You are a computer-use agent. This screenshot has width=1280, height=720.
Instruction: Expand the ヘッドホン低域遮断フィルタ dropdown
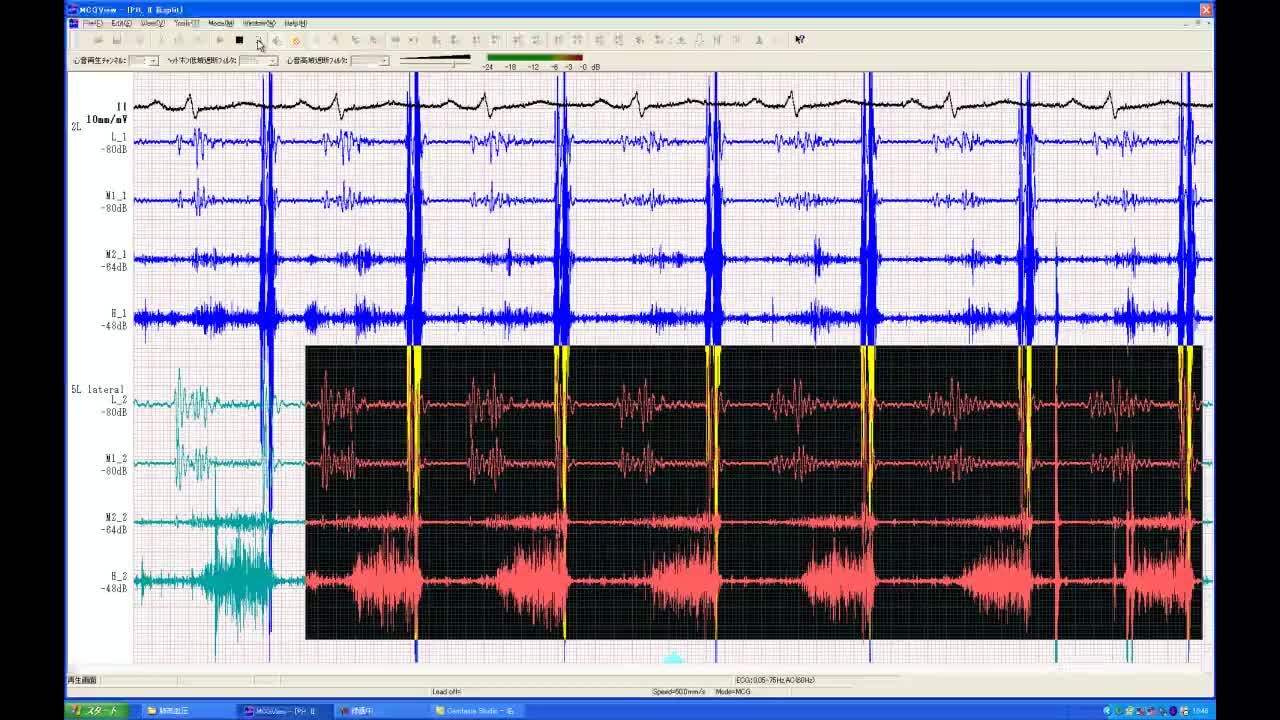(x=271, y=61)
